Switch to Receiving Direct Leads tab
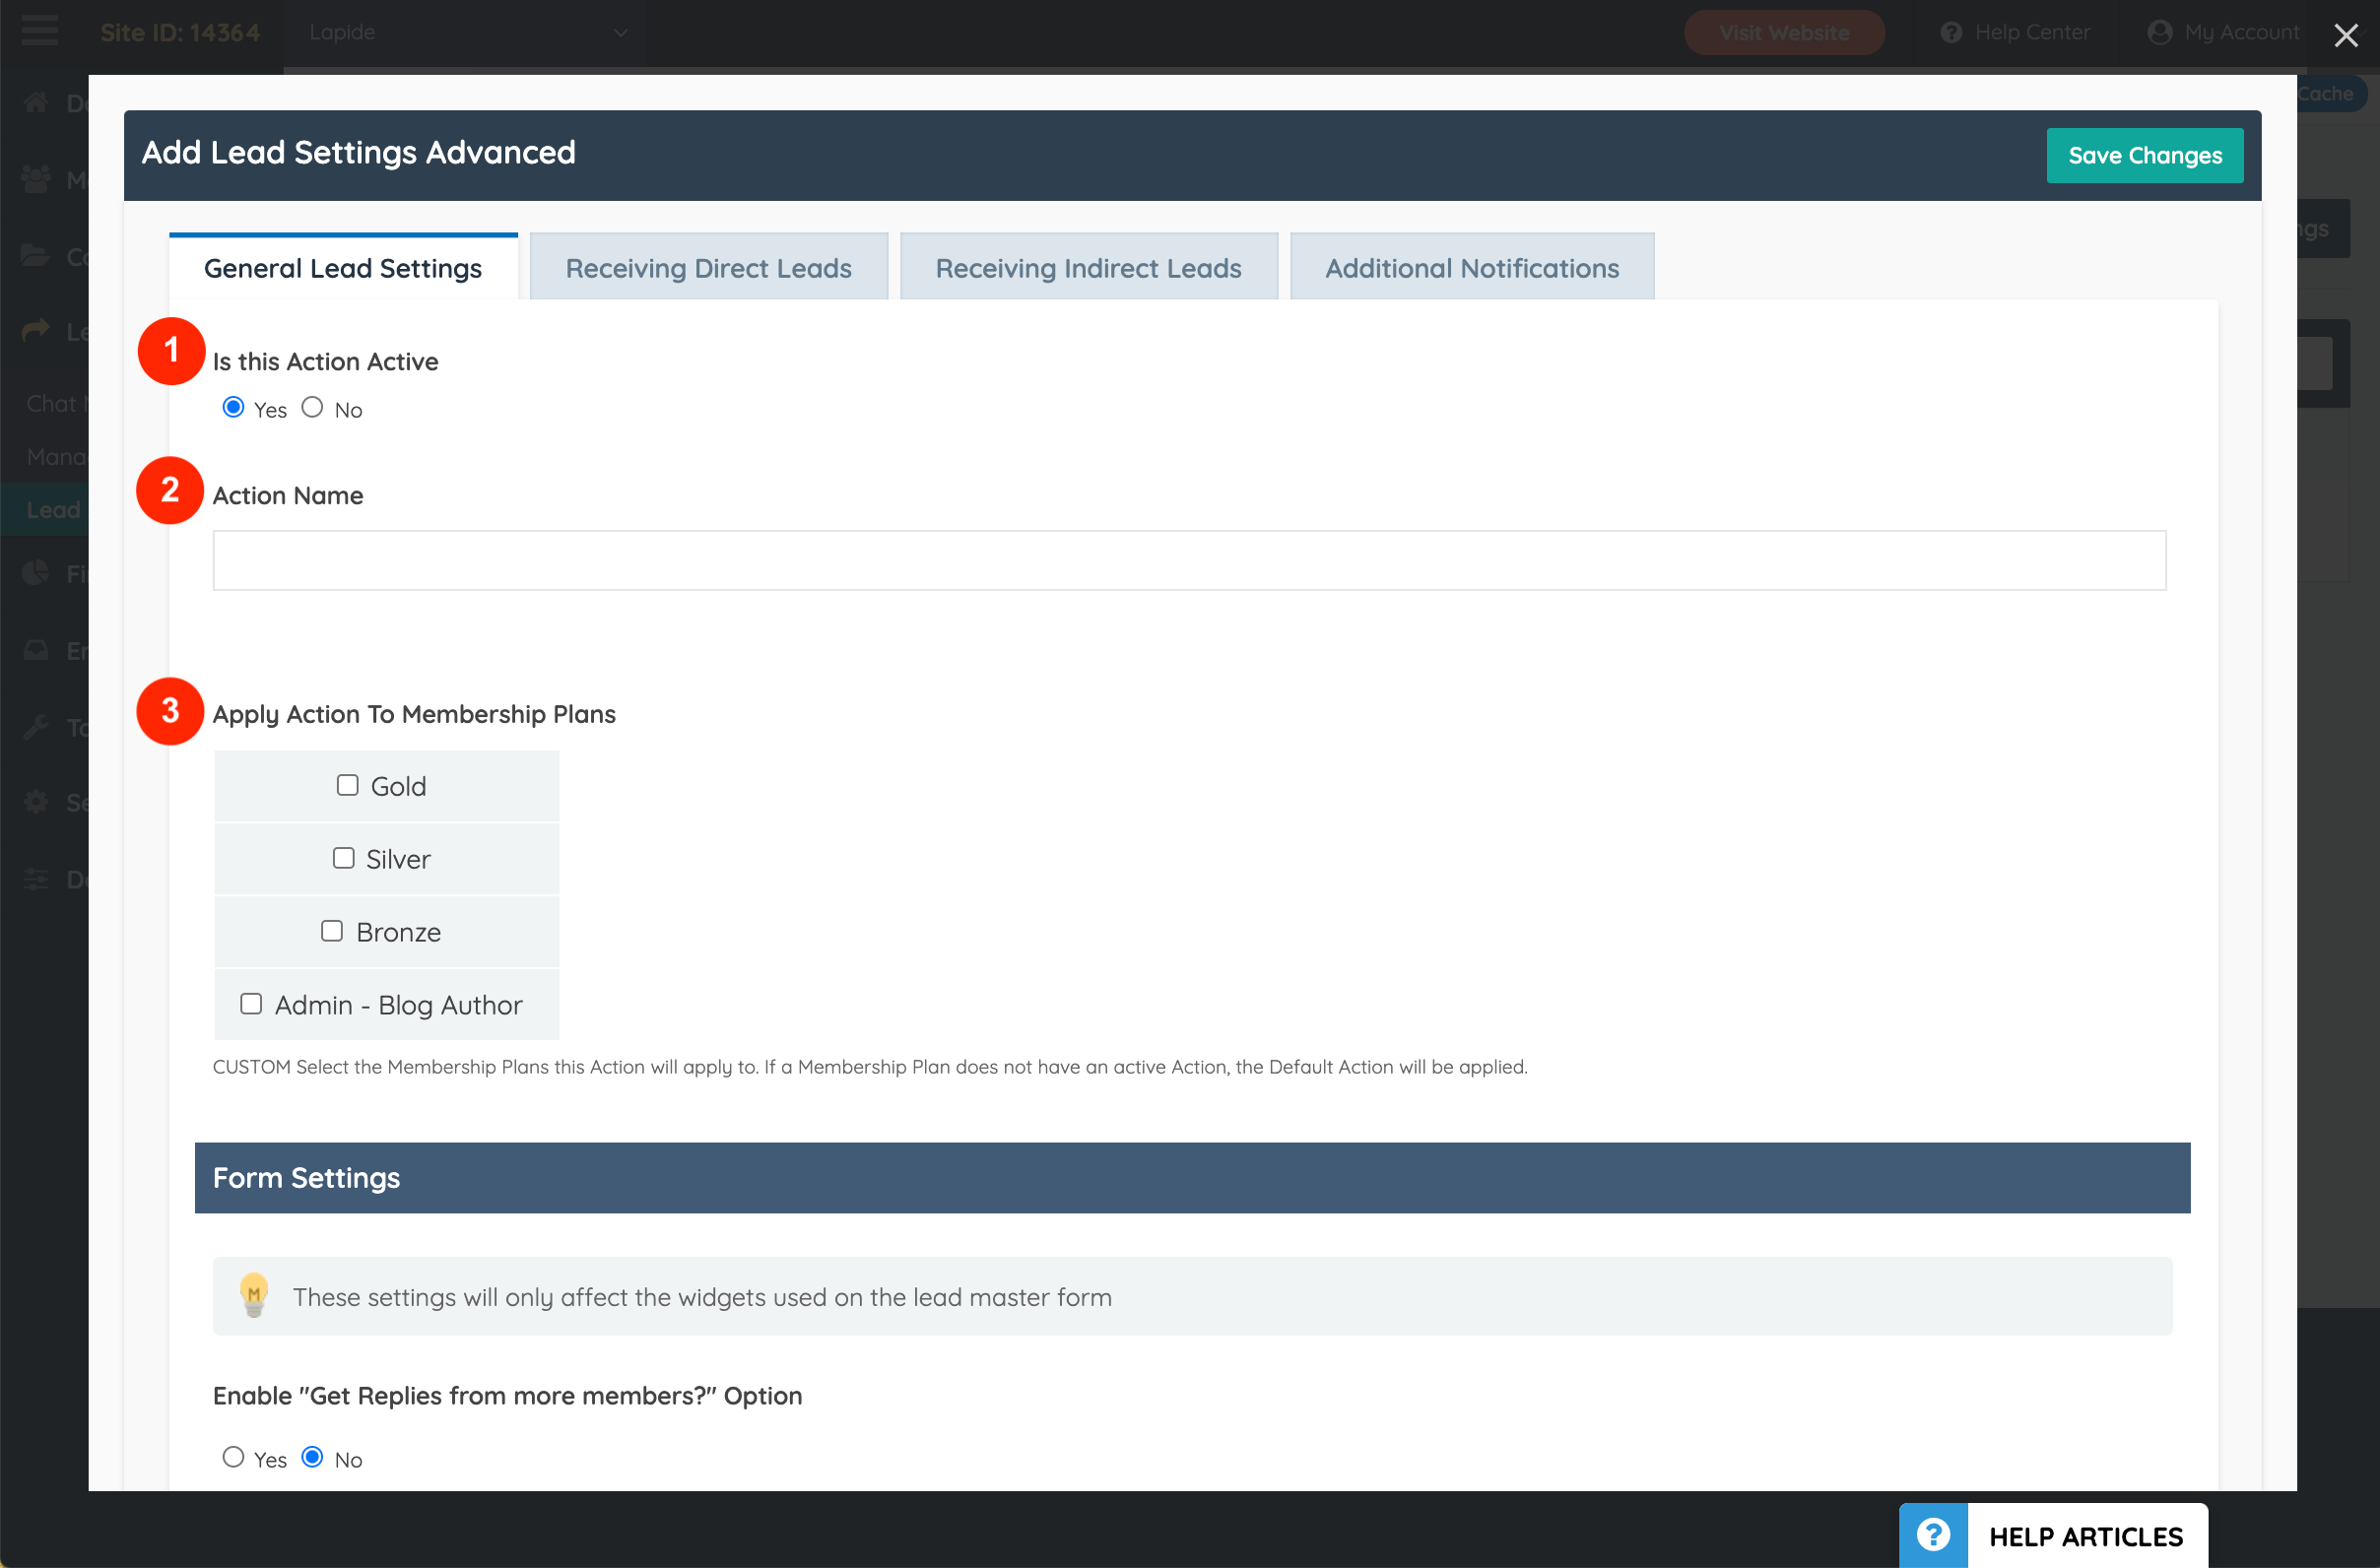Viewport: 2380px width, 1568px height. coord(708,268)
